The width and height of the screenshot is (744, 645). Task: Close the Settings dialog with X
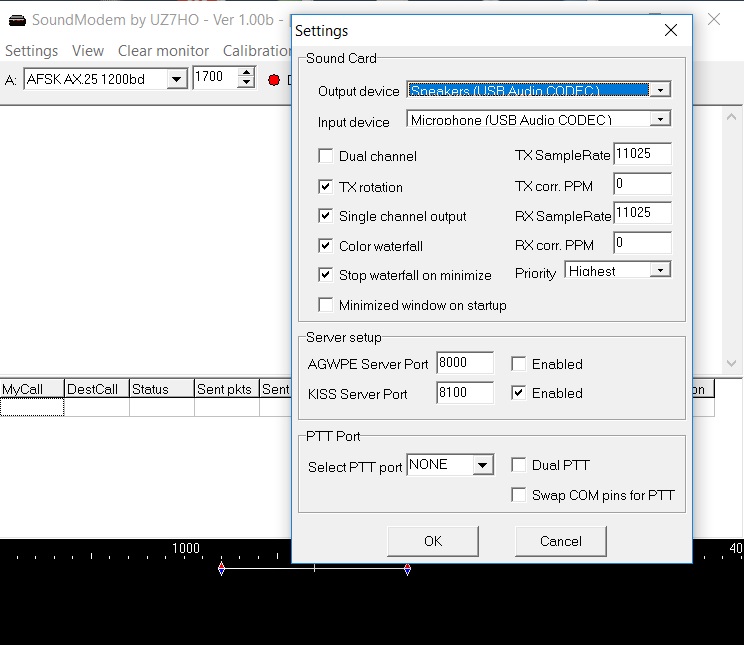coord(671,31)
